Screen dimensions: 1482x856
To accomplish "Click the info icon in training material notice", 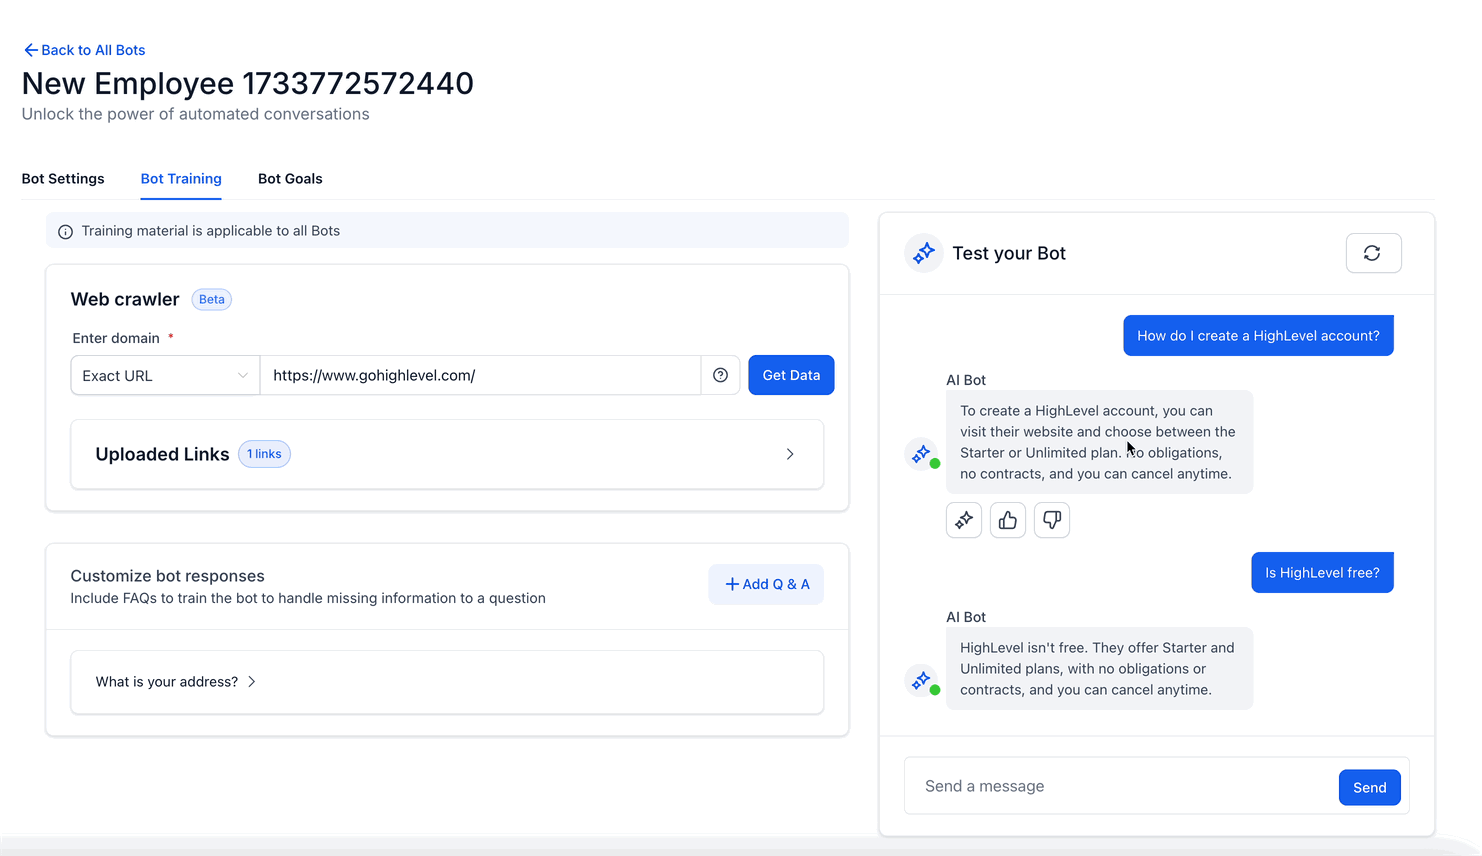I will (x=66, y=232).
